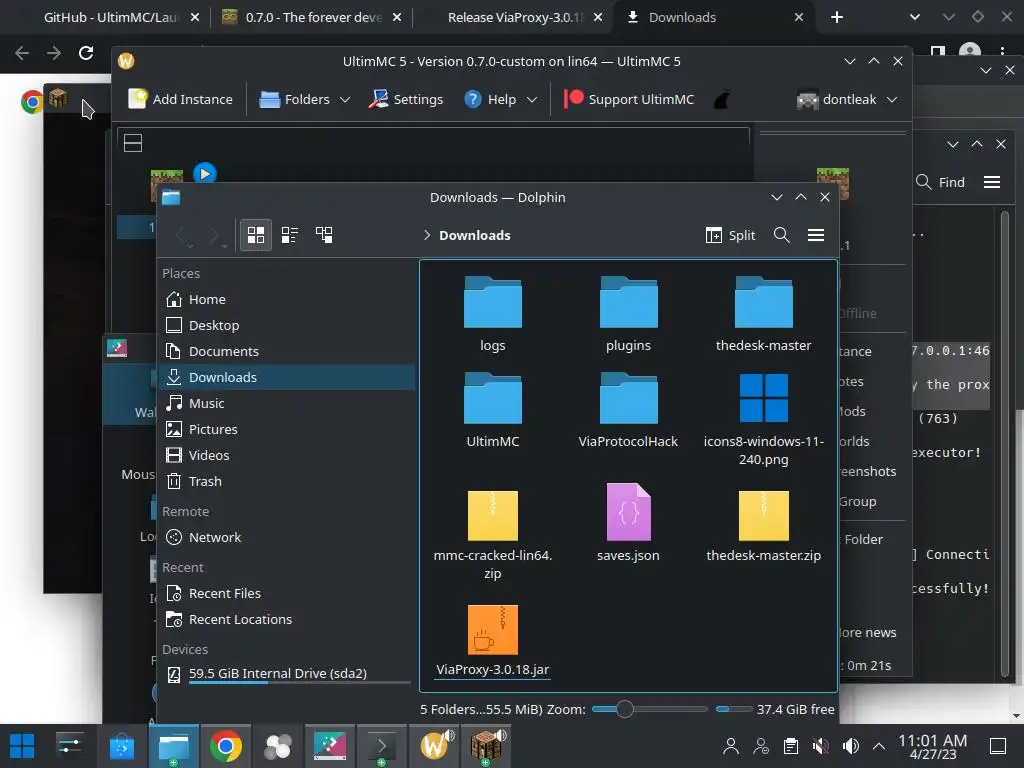Open the volume tray icon

(x=850, y=746)
